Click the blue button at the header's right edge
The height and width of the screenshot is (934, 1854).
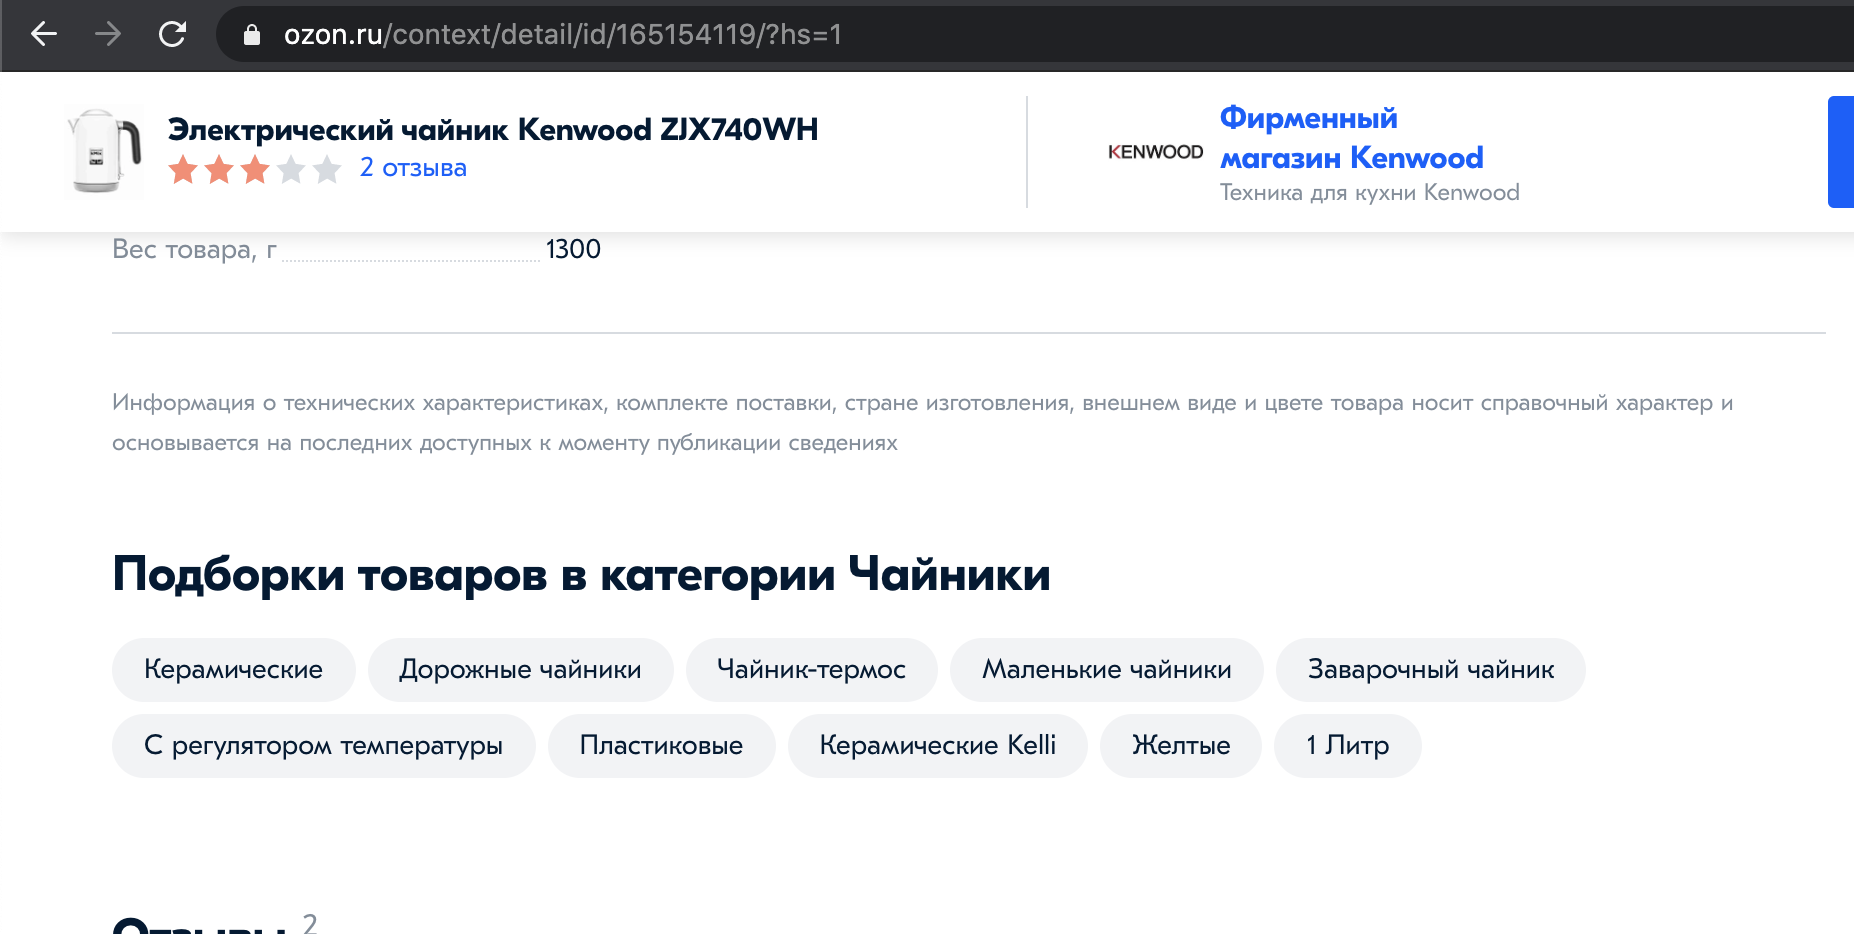1841,152
